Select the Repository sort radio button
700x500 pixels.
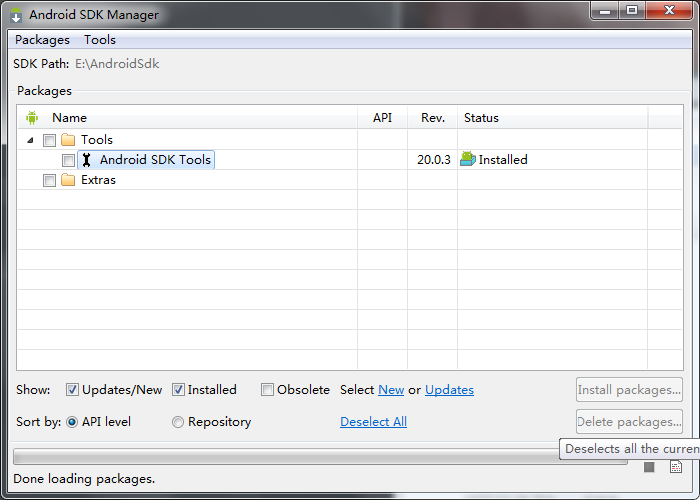tap(178, 422)
